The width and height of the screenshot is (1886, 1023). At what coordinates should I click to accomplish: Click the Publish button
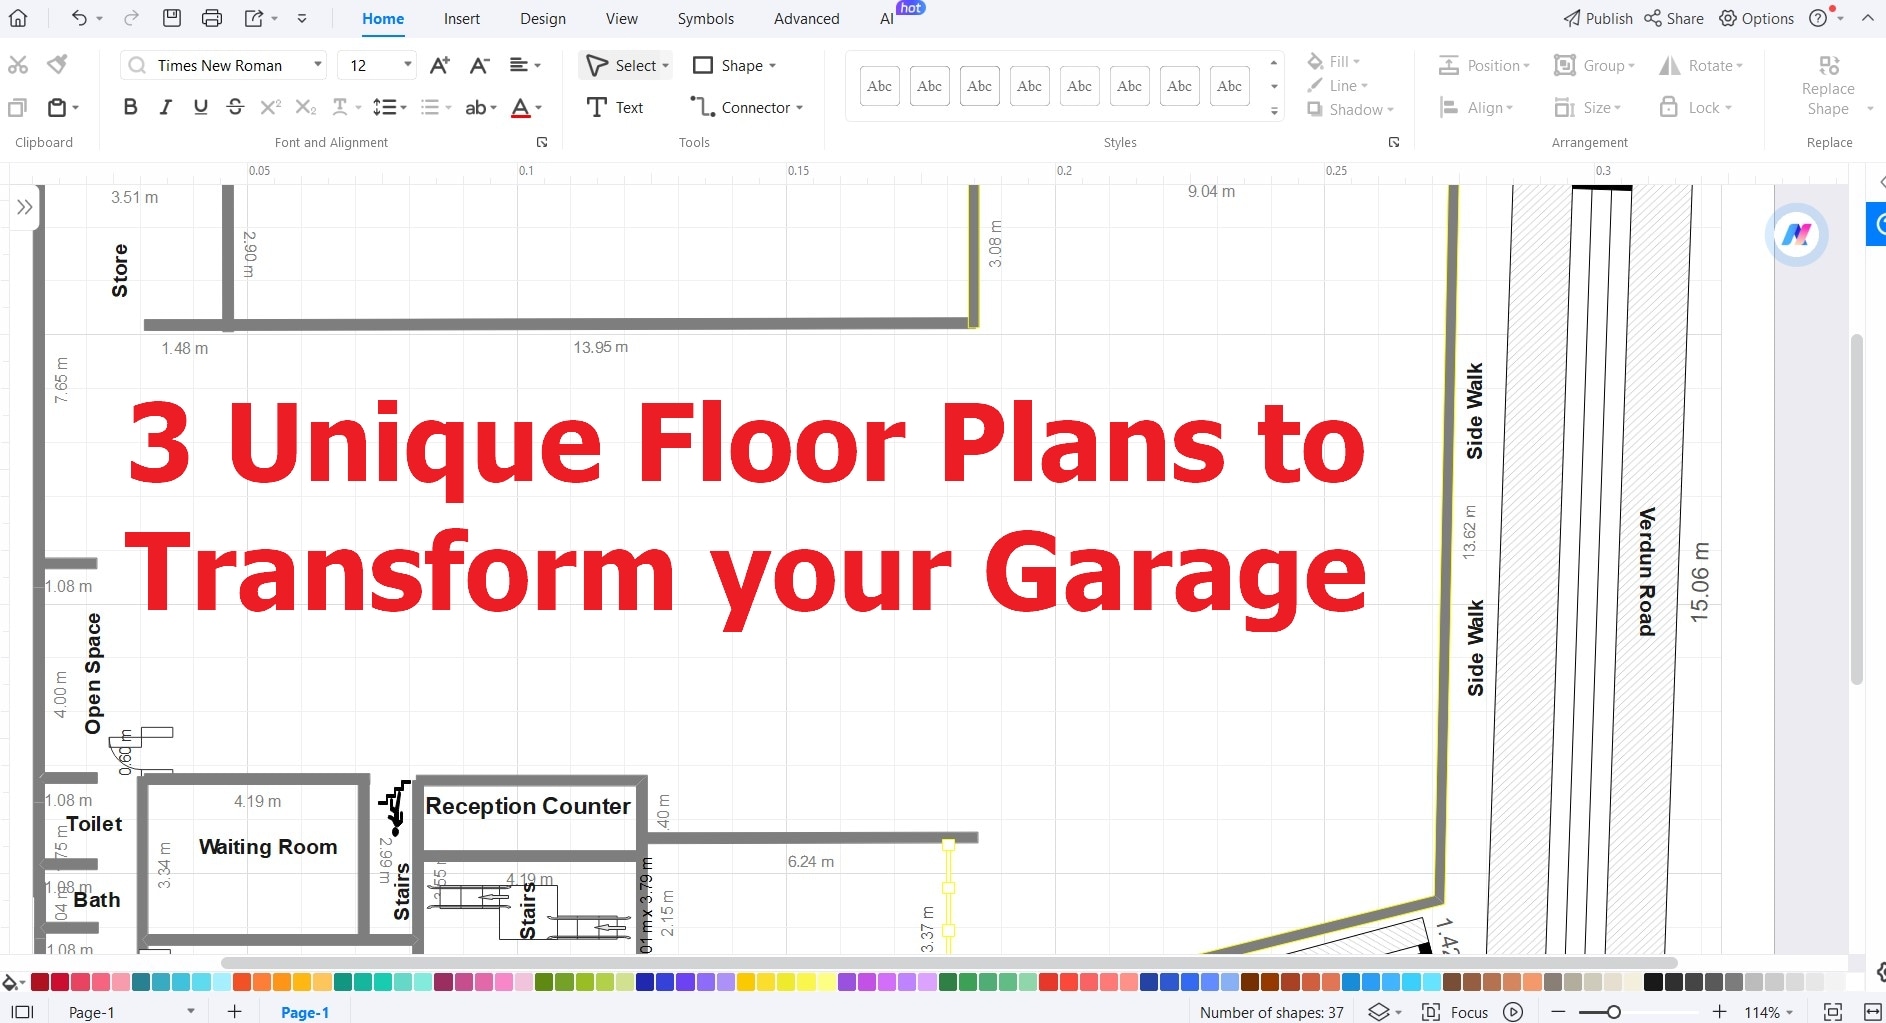[x=1598, y=18]
